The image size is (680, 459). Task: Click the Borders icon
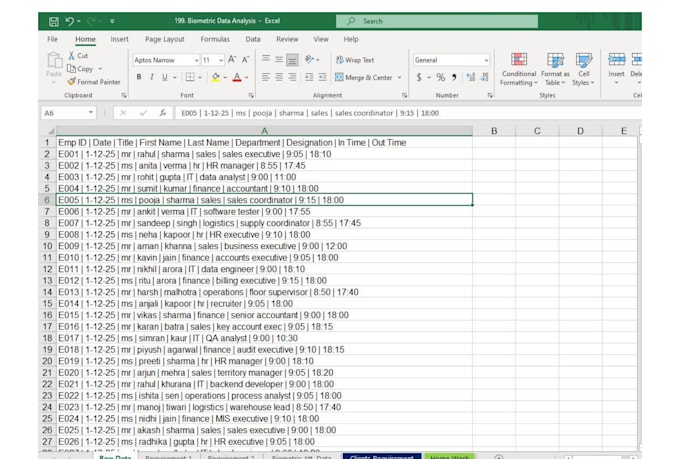coord(190,77)
